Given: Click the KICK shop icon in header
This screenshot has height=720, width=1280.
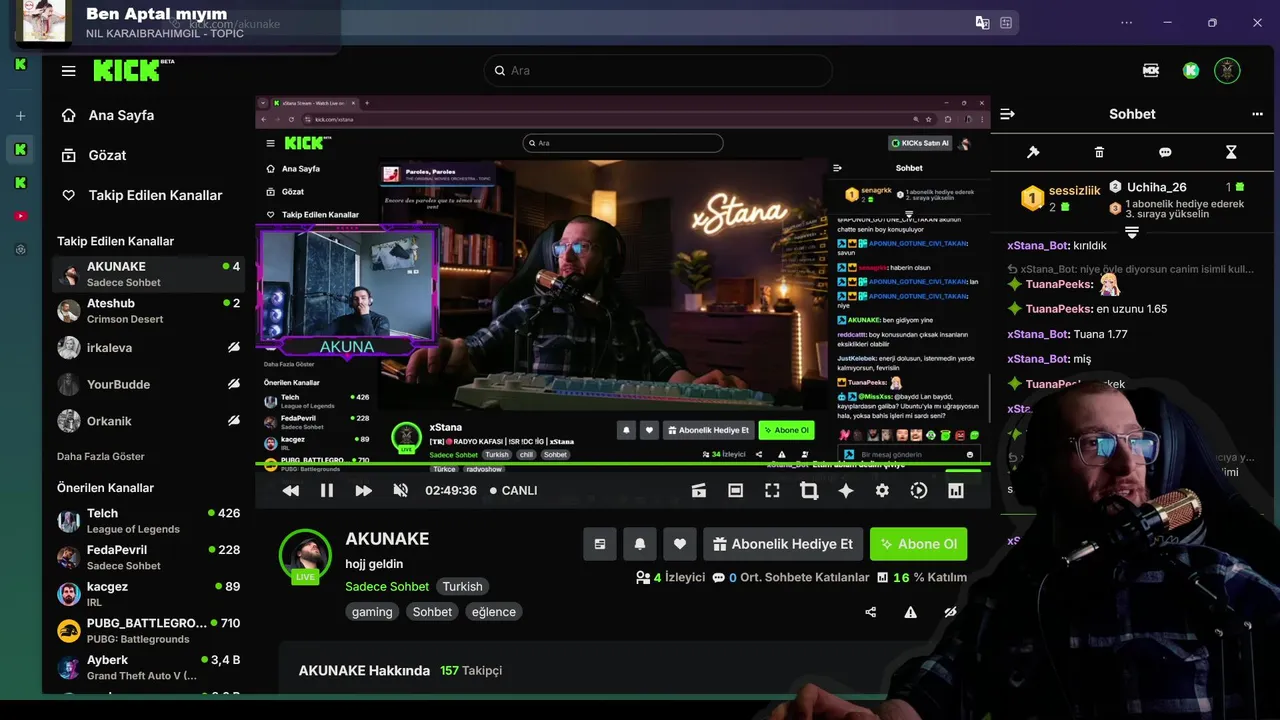Looking at the screenshot, I should [x=1151, y=70].
